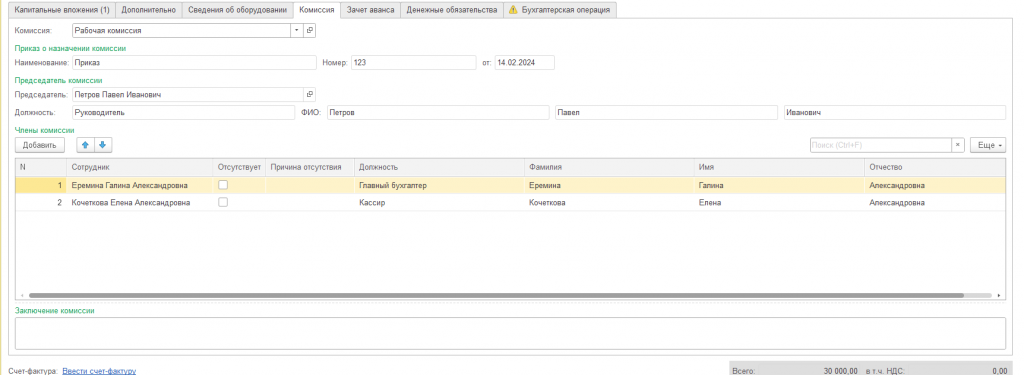This screenshot has height=375, width=1024.
Task: Click row number 1 cell
Action: click(x=40, y=186)
